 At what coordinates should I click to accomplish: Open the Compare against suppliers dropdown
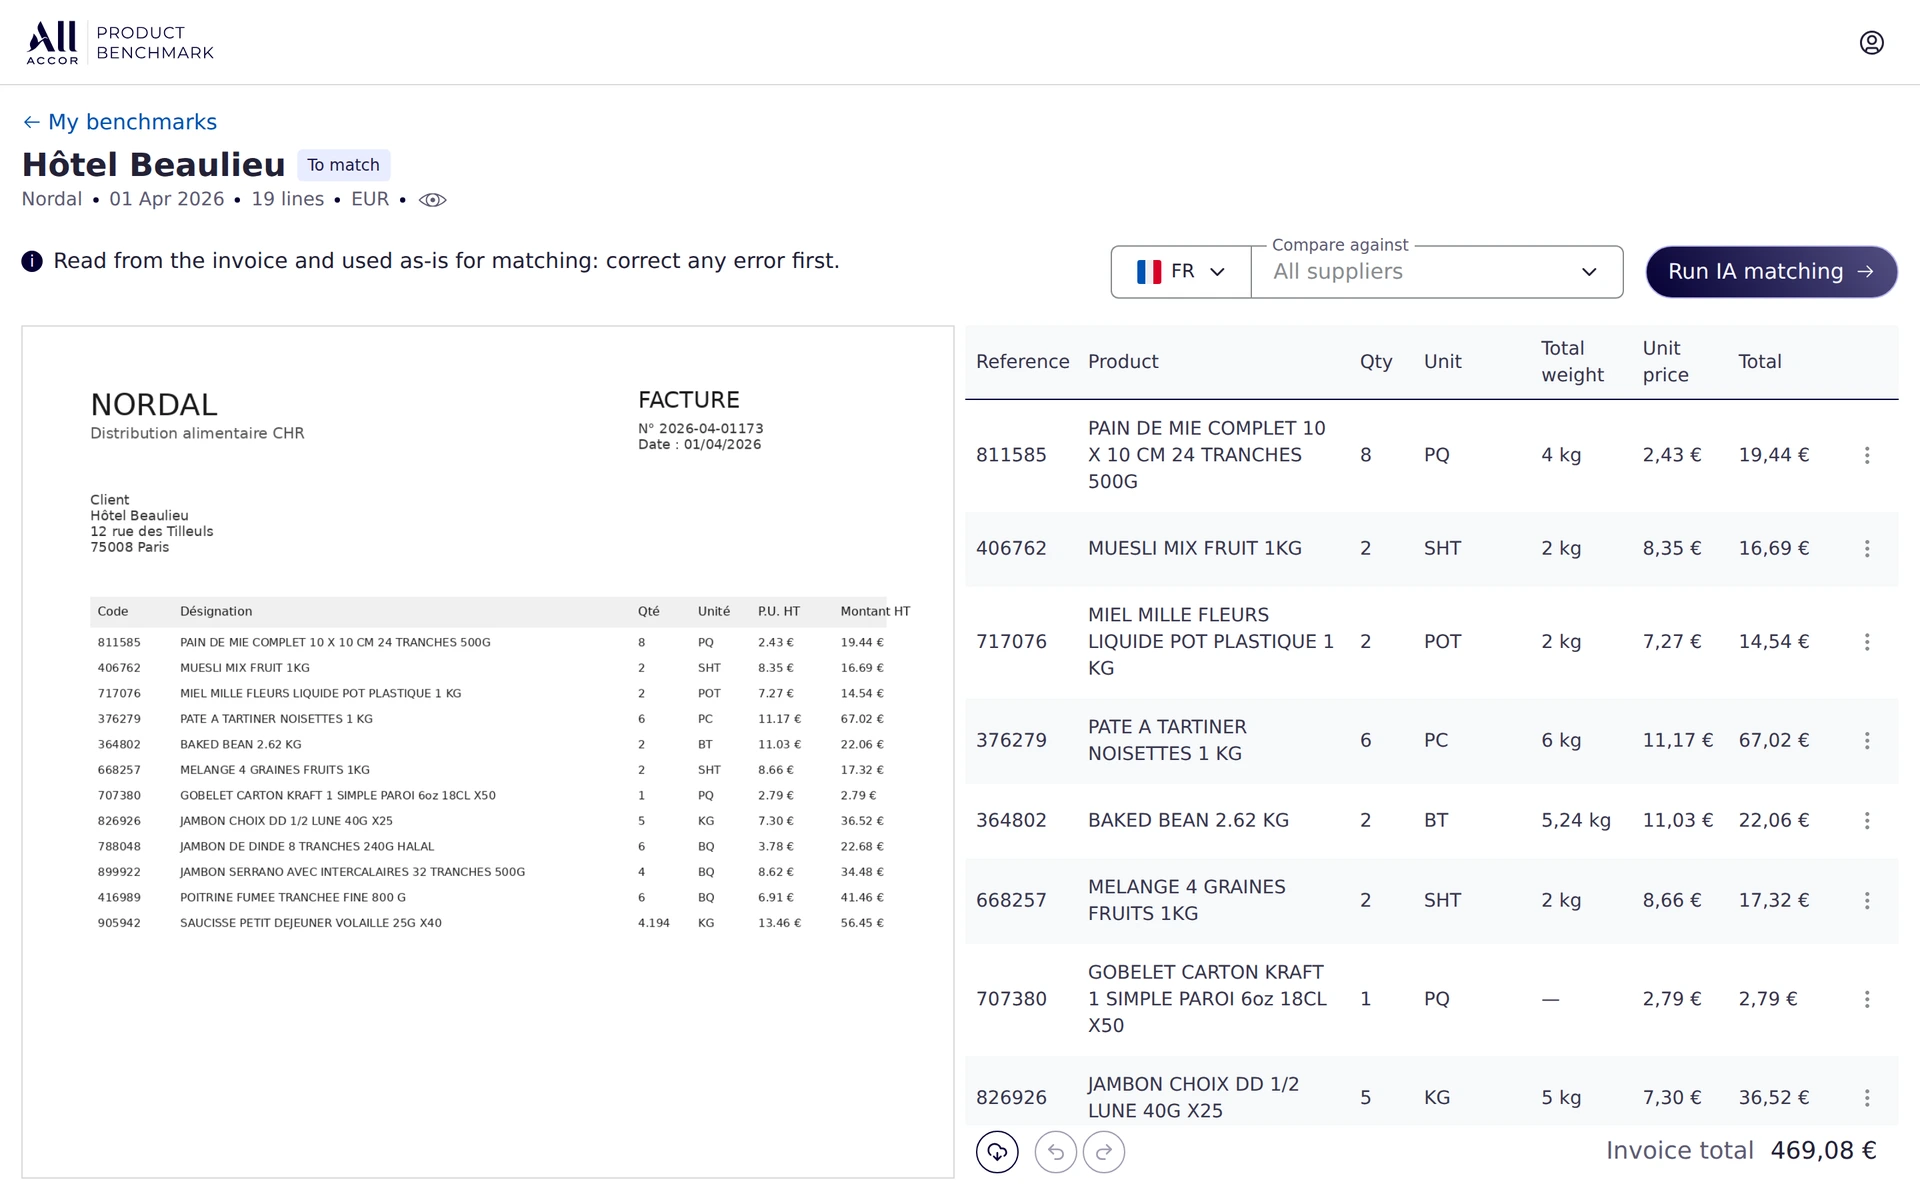(x=1436, y=272)
